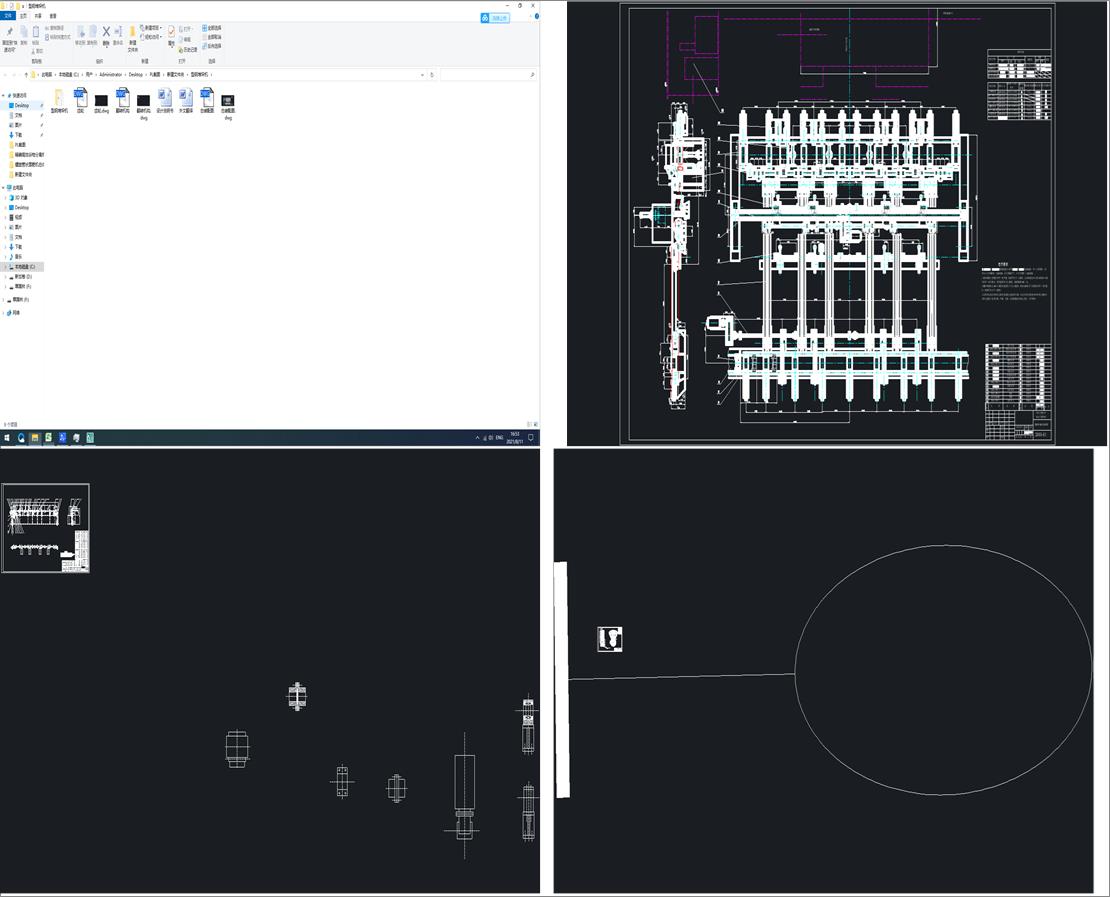This screenshot has height=897, width=1110.
Task: Click the History icon in the Open group
Action: (181, 50)
